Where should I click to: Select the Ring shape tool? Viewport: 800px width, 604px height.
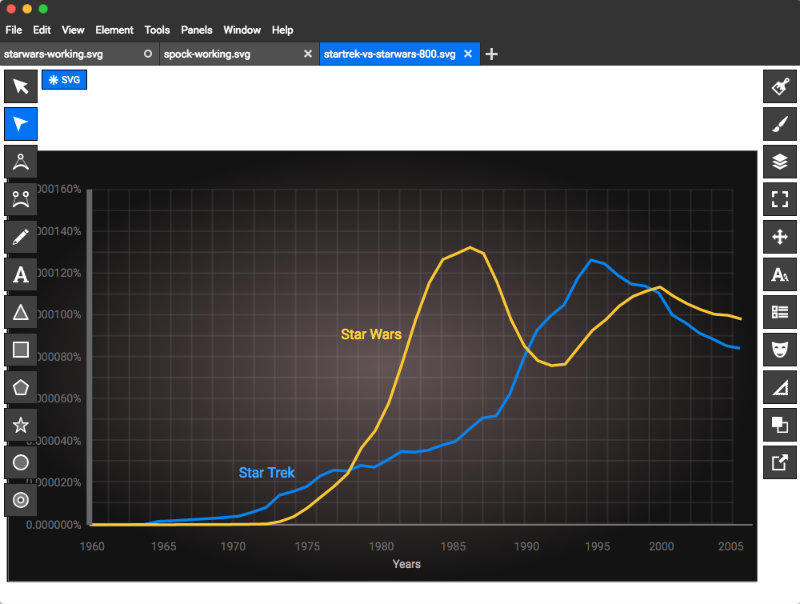pyautogui.click(x=21, y=500)
